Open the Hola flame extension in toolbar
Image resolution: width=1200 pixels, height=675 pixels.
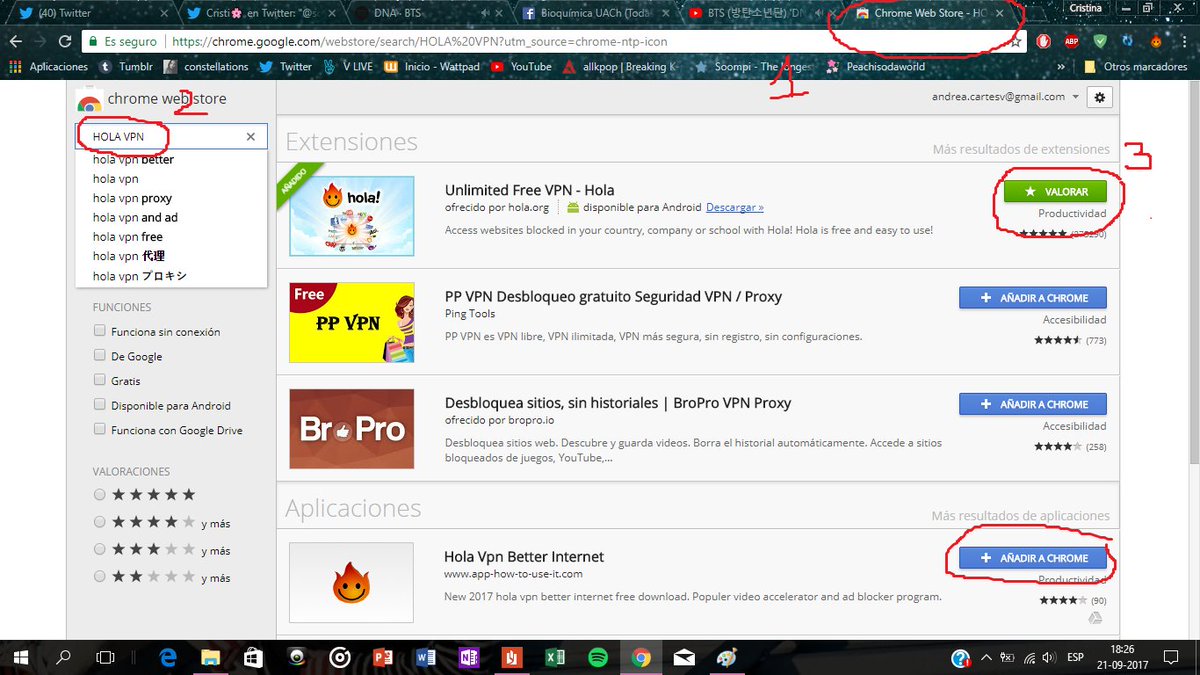click(1155, 42)
